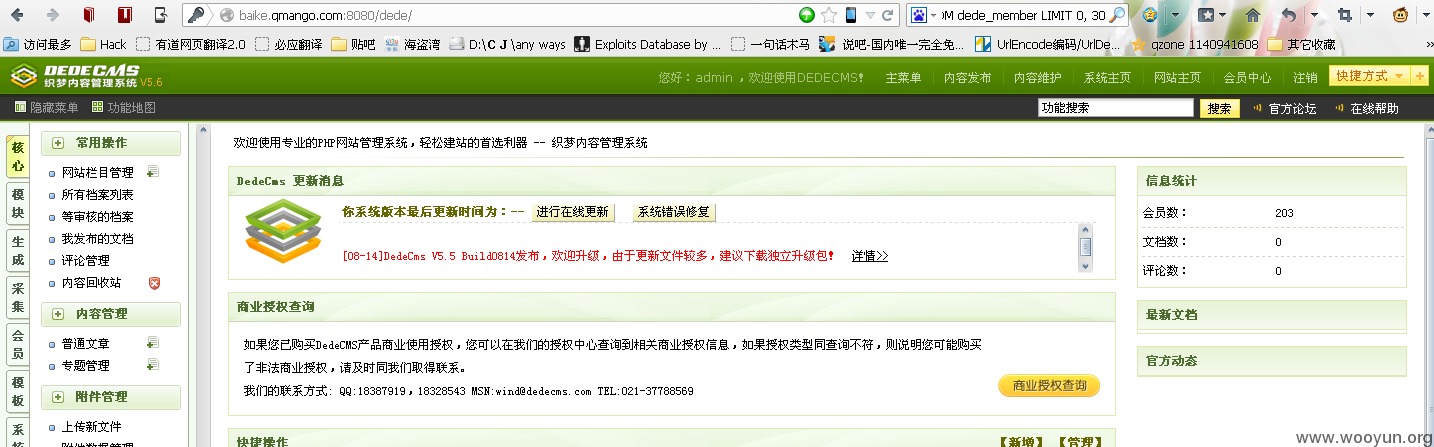
Task: Click 注销 to log out
Action: pos(1305,78)
